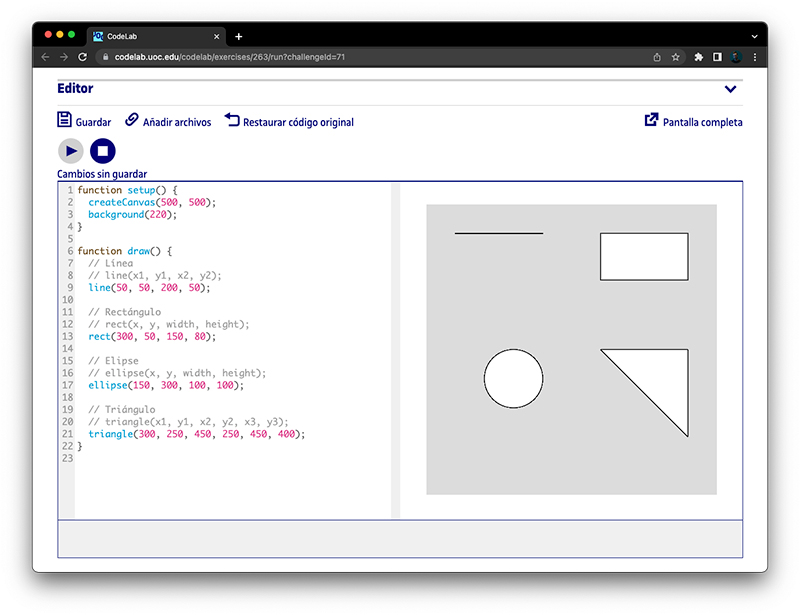This screenshot has width=800, height=615.
Task: Click the editor's vertical split bar
Action: (x=395, y=351)
